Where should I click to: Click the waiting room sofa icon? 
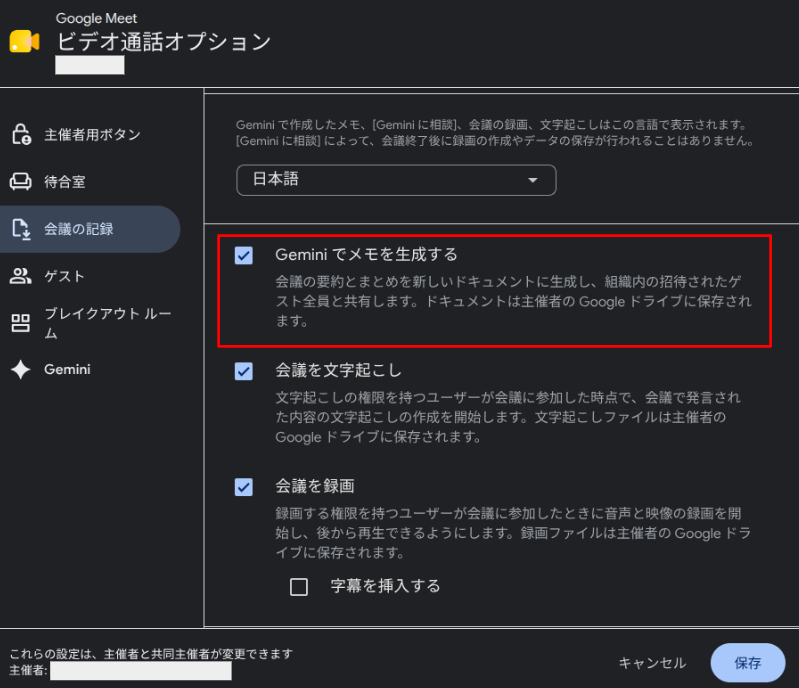(x=20, y=181)
